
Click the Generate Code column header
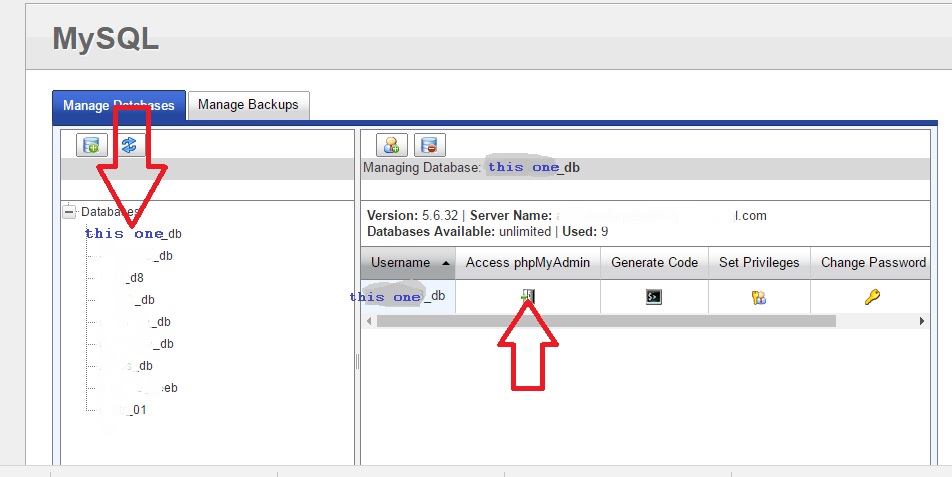(654, 263)
